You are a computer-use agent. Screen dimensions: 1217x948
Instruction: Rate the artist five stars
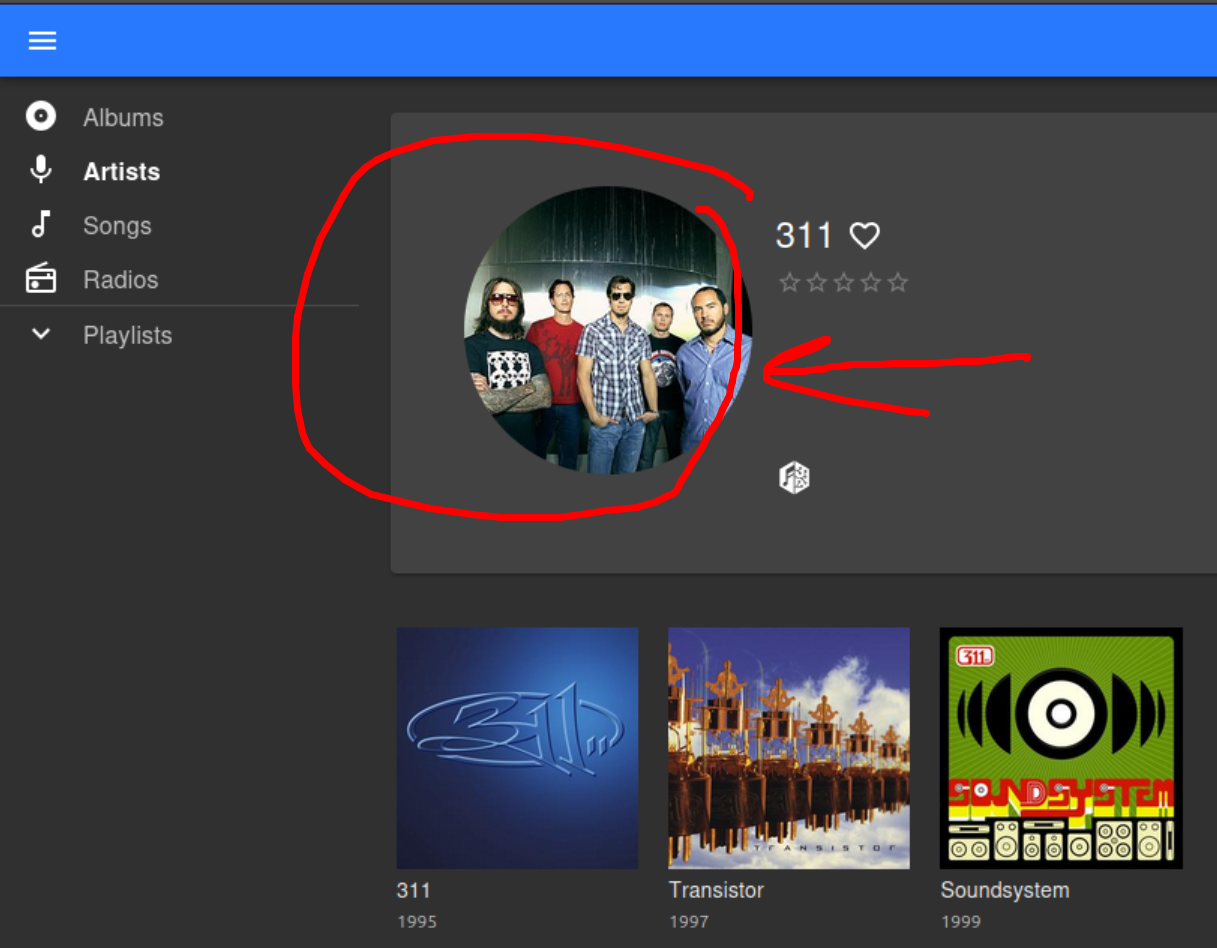(898, 283)
